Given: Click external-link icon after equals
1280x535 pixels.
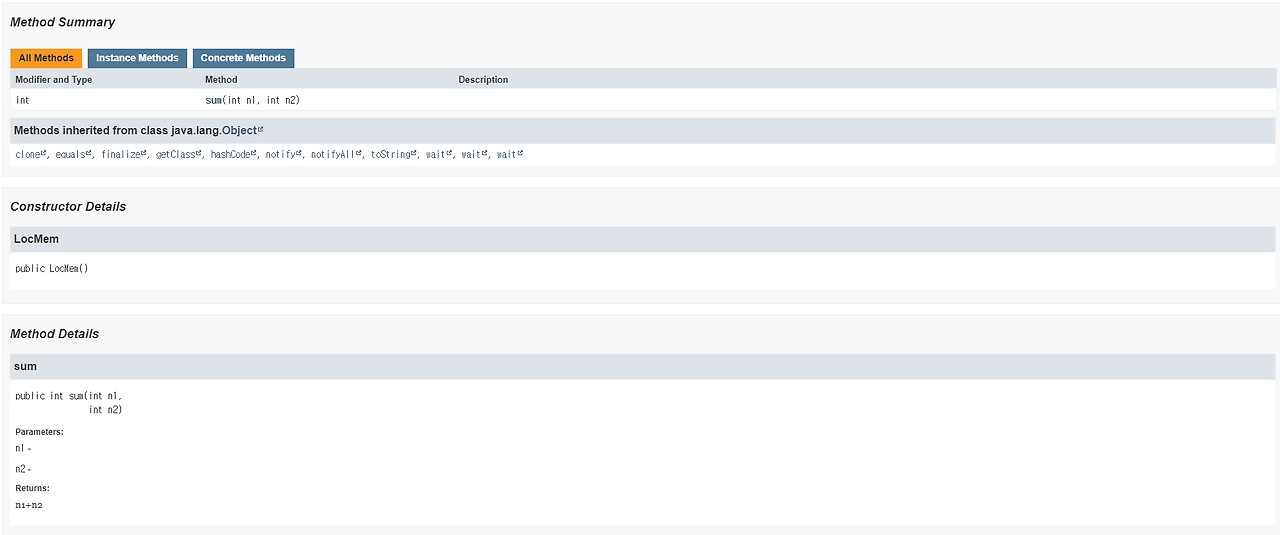Looking at the screenshot, I should pyautogui.click(x=89, y=153).
